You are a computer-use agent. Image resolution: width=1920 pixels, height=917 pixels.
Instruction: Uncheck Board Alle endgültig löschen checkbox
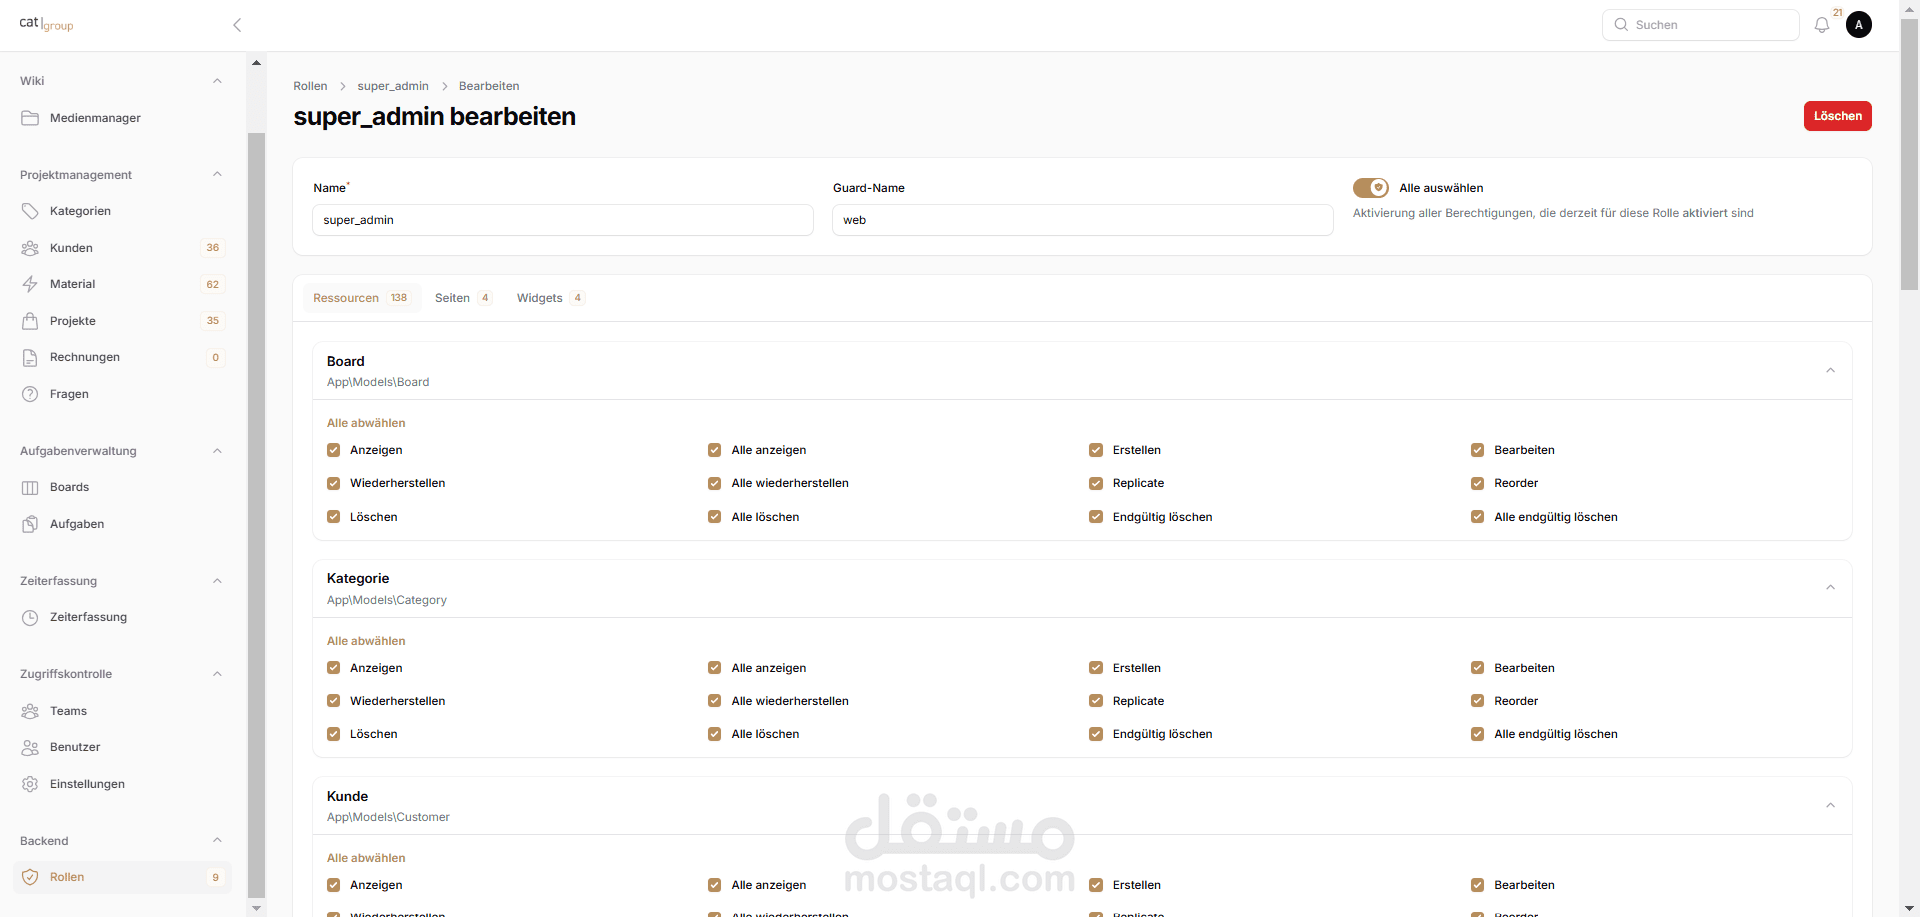pos(1477,517)
